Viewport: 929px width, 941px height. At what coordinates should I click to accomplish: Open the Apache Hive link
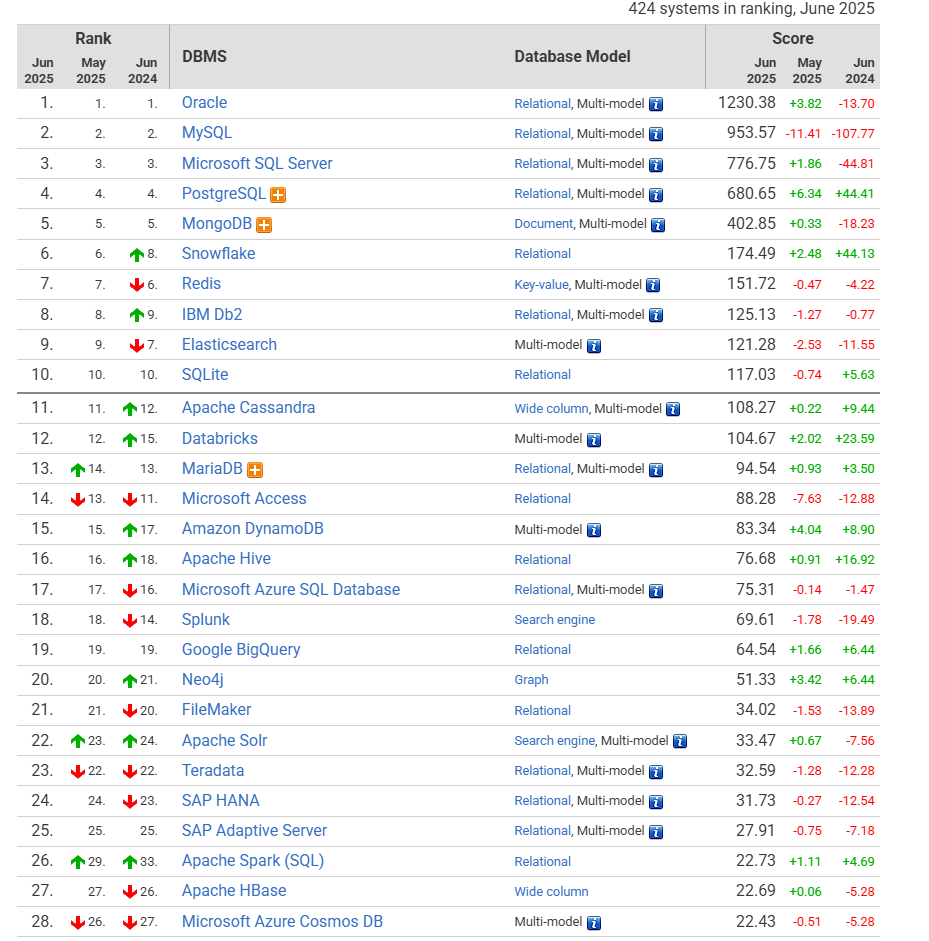226,559
